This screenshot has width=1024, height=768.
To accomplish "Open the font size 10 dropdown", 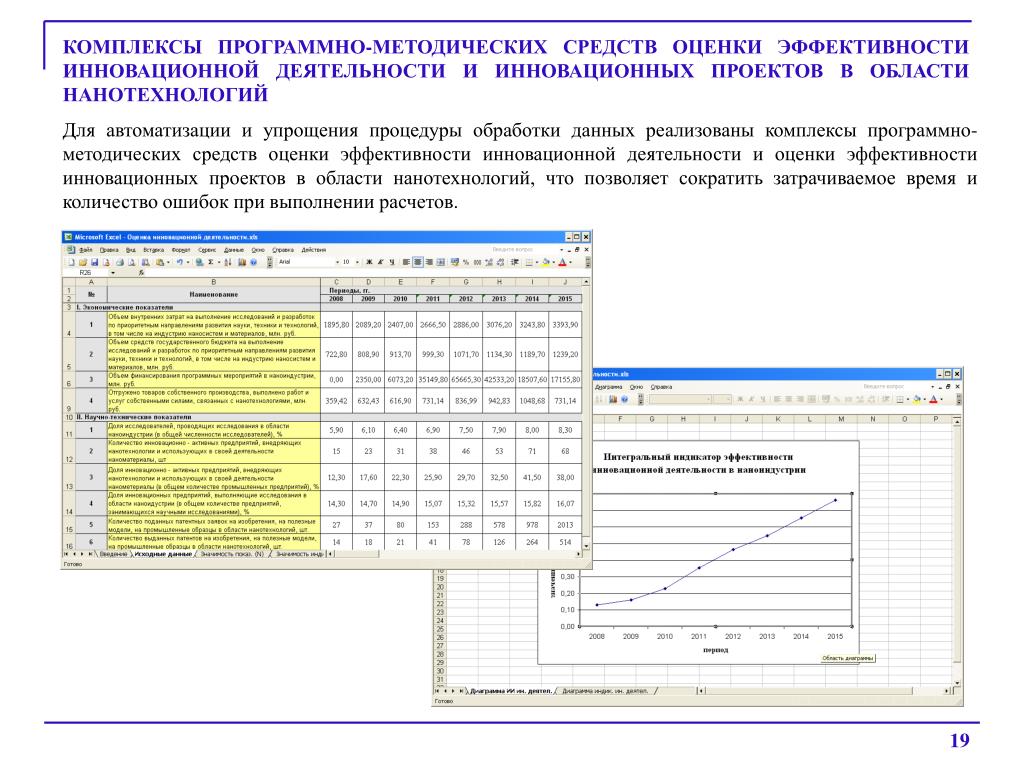I will 357,262.
